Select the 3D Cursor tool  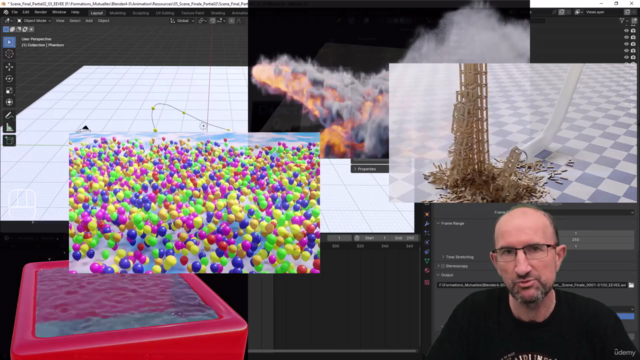pos(9,54)
